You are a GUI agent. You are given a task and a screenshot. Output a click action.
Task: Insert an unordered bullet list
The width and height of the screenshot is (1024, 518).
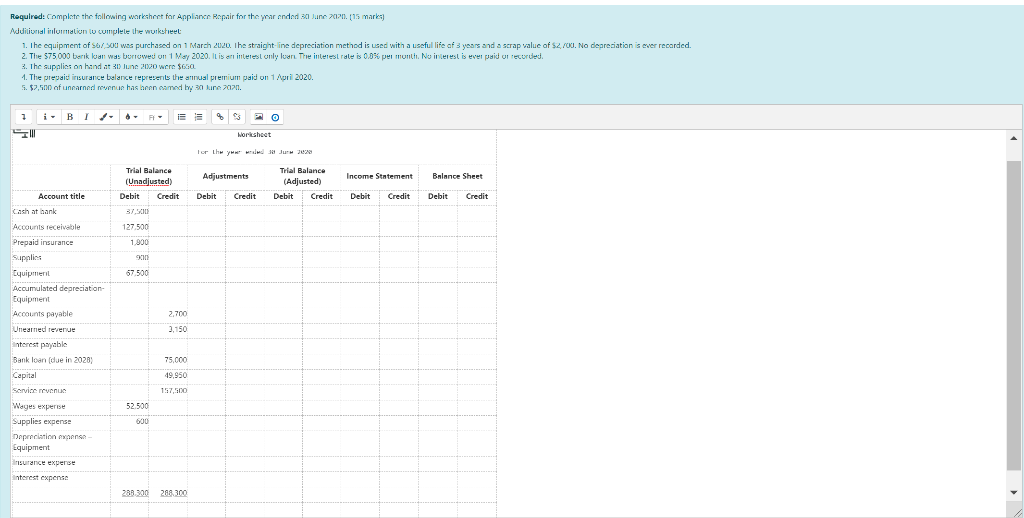(182, 117)
